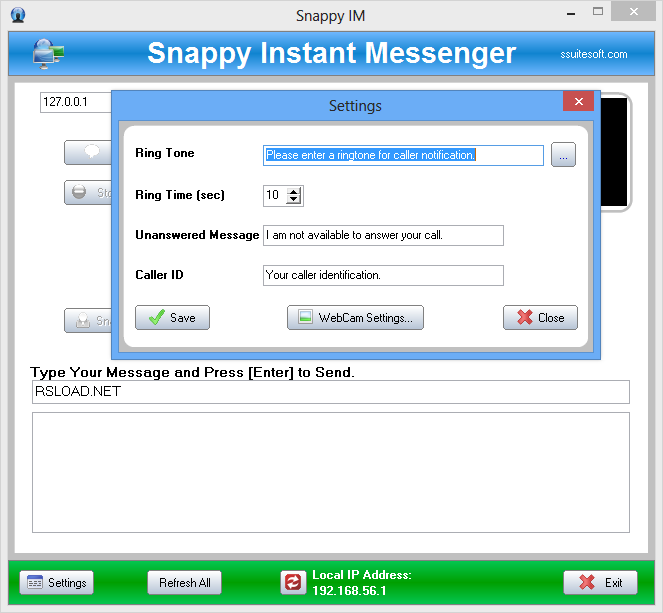
Task: Click the 'Type Your Message and Press [Enter]' label
Action: 192,372
